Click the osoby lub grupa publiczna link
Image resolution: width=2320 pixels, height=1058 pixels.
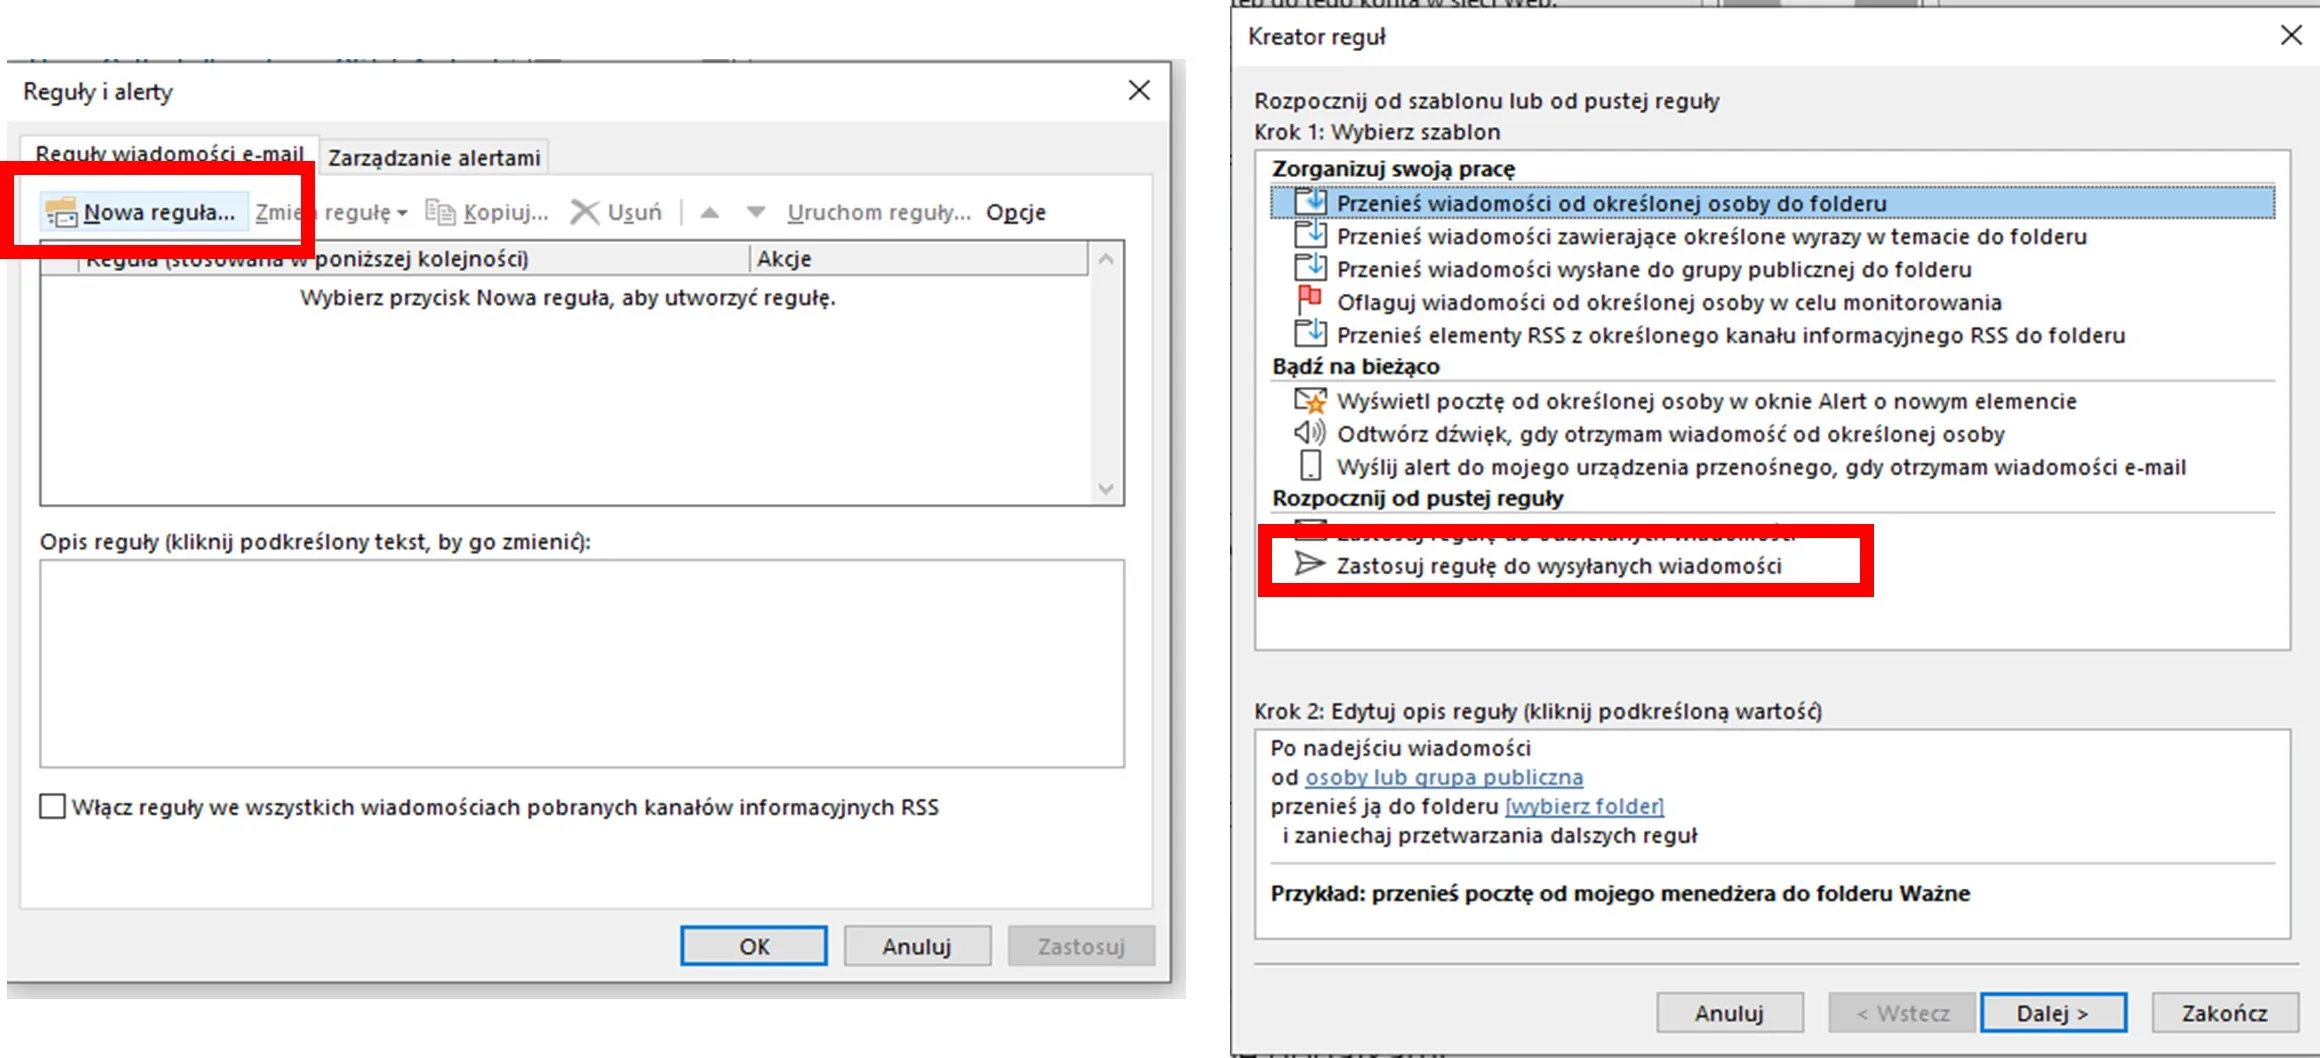click(1443, 777)
